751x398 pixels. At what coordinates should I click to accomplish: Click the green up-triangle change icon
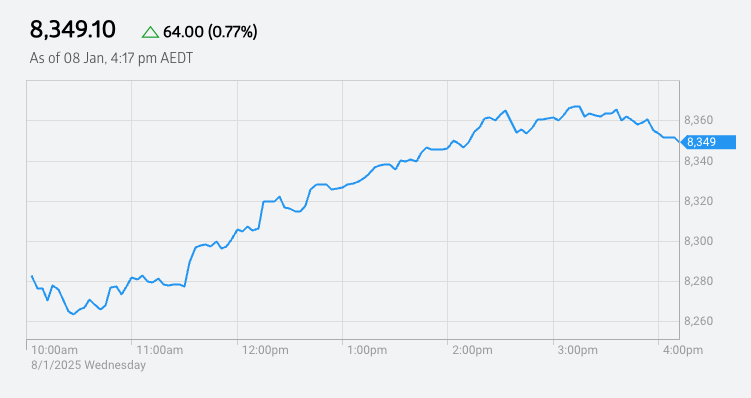coord(150,32)
